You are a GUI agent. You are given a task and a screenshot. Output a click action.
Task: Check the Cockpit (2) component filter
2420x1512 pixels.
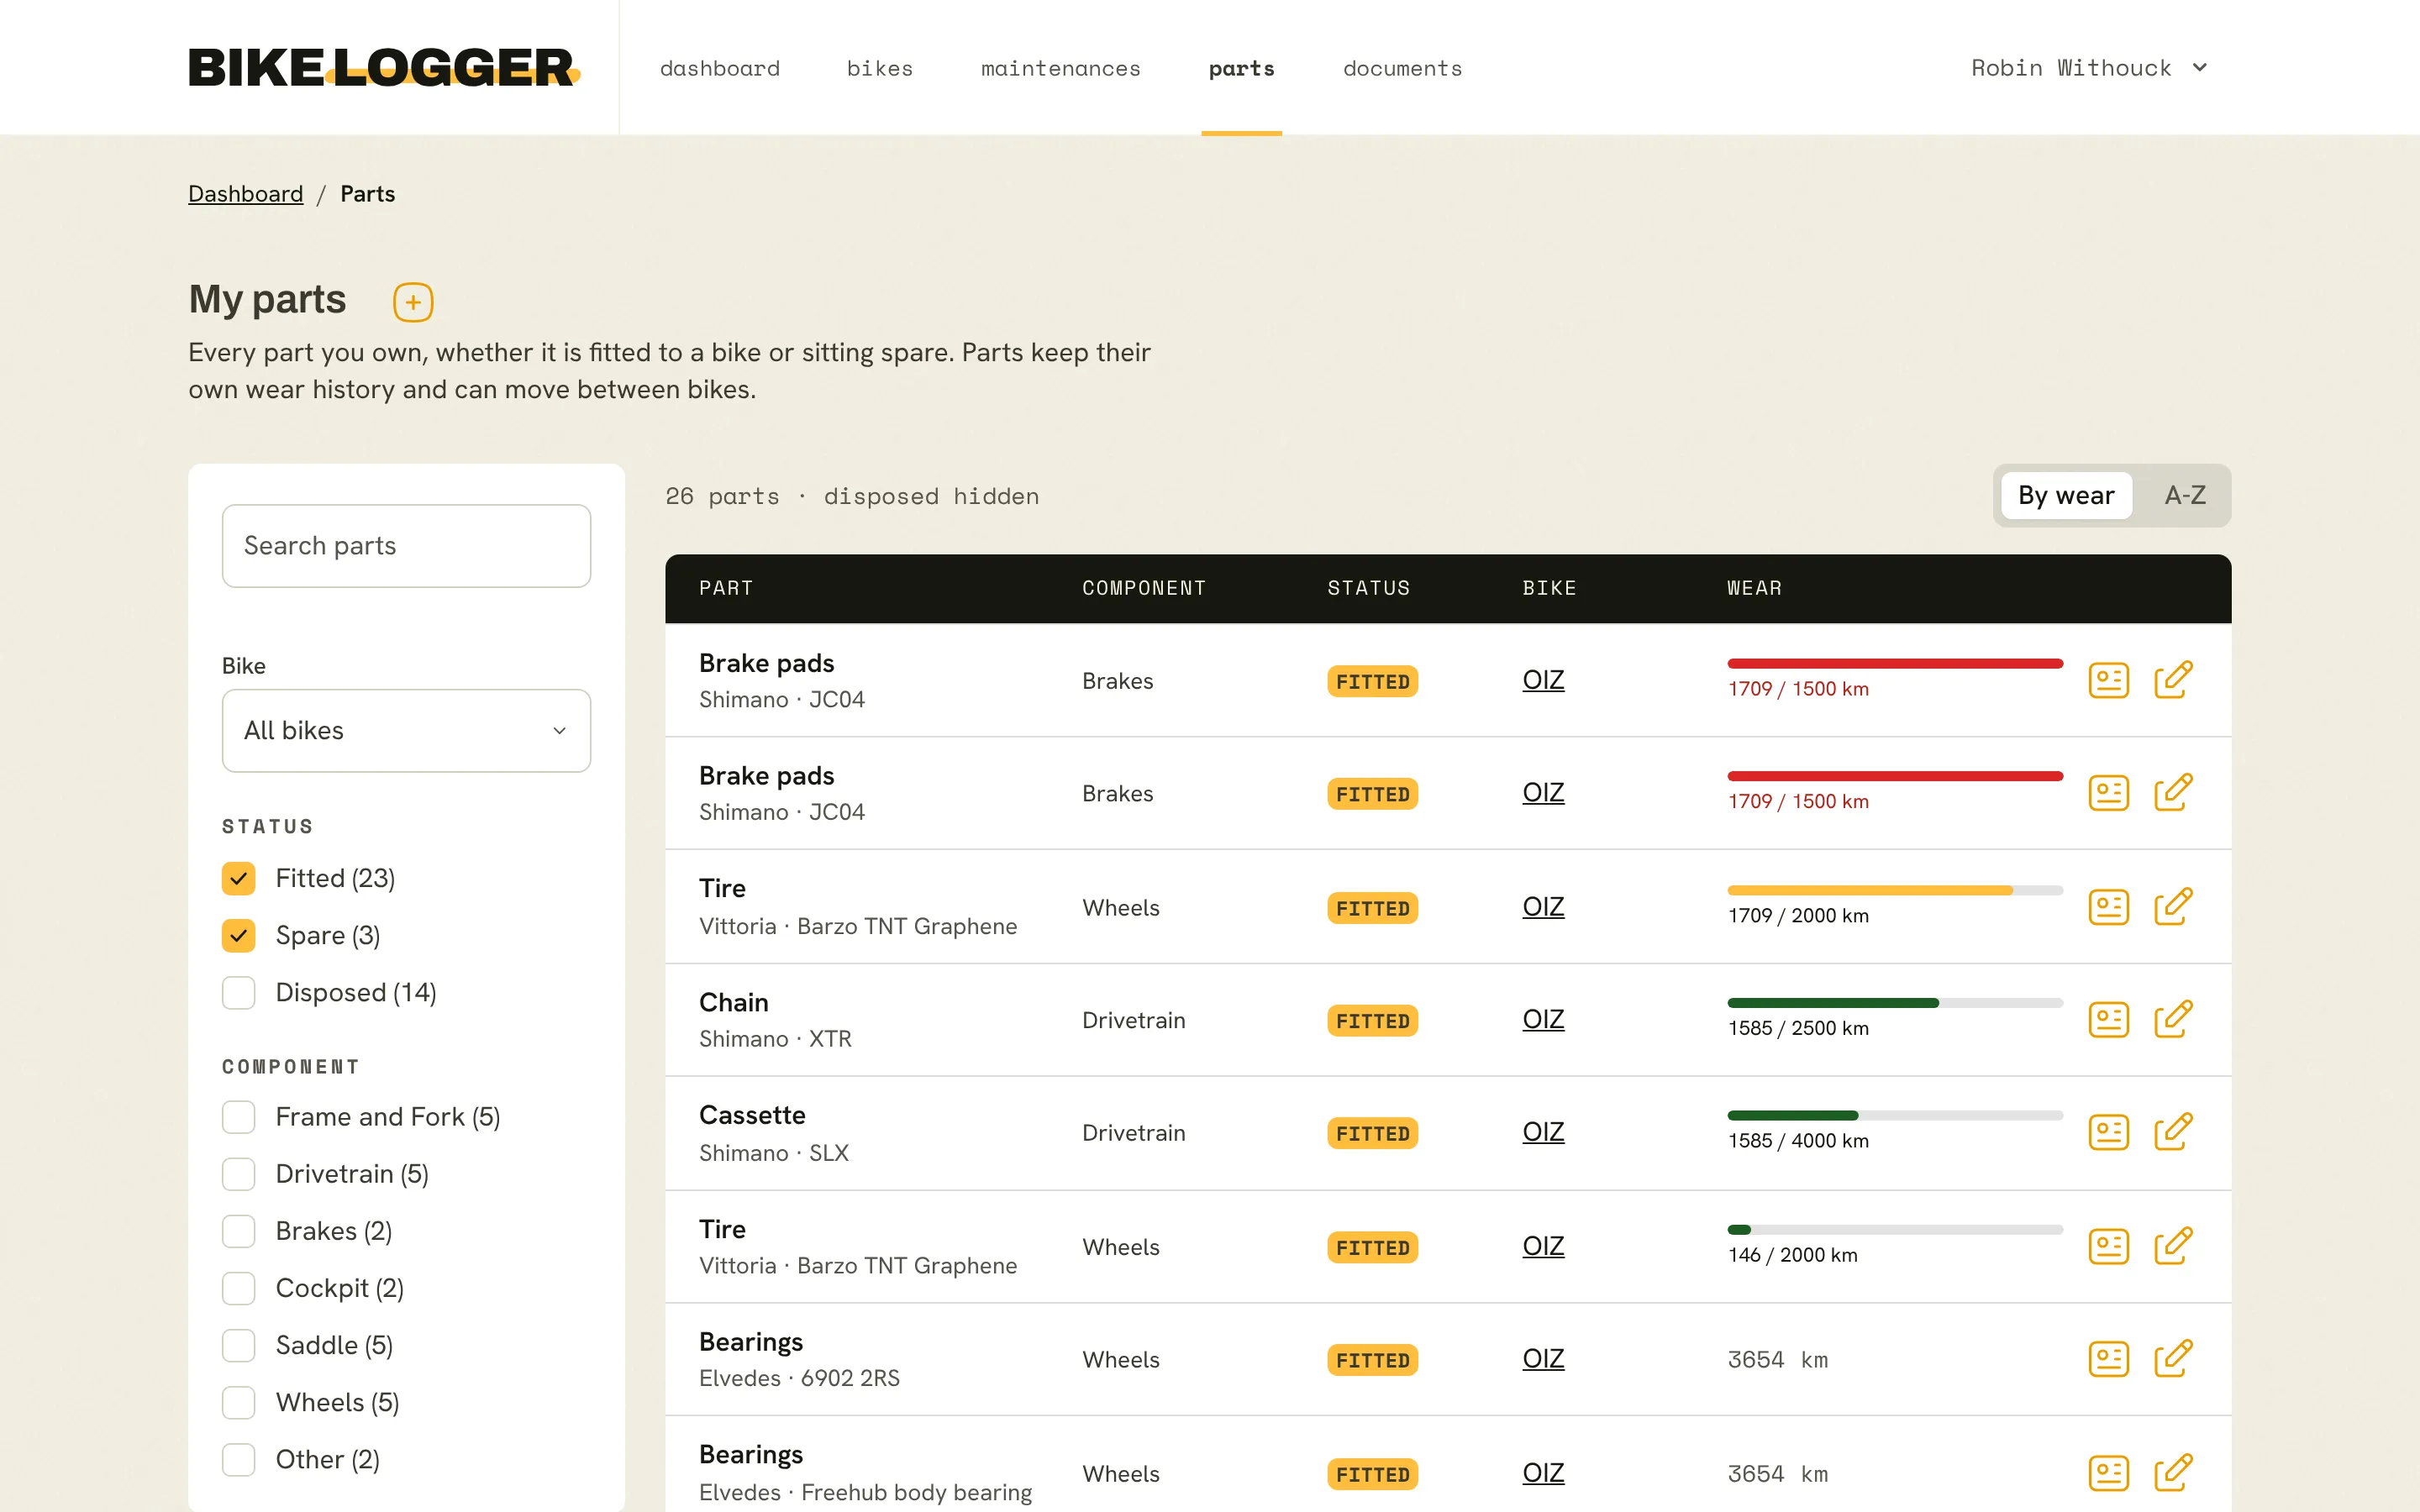click(238, 1288)
